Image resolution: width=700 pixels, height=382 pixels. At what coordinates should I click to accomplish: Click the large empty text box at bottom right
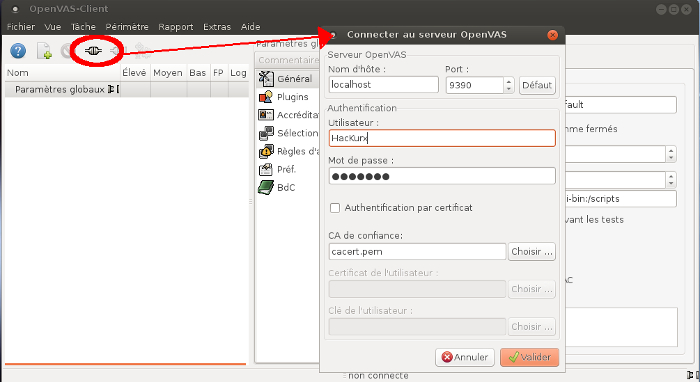621,327
